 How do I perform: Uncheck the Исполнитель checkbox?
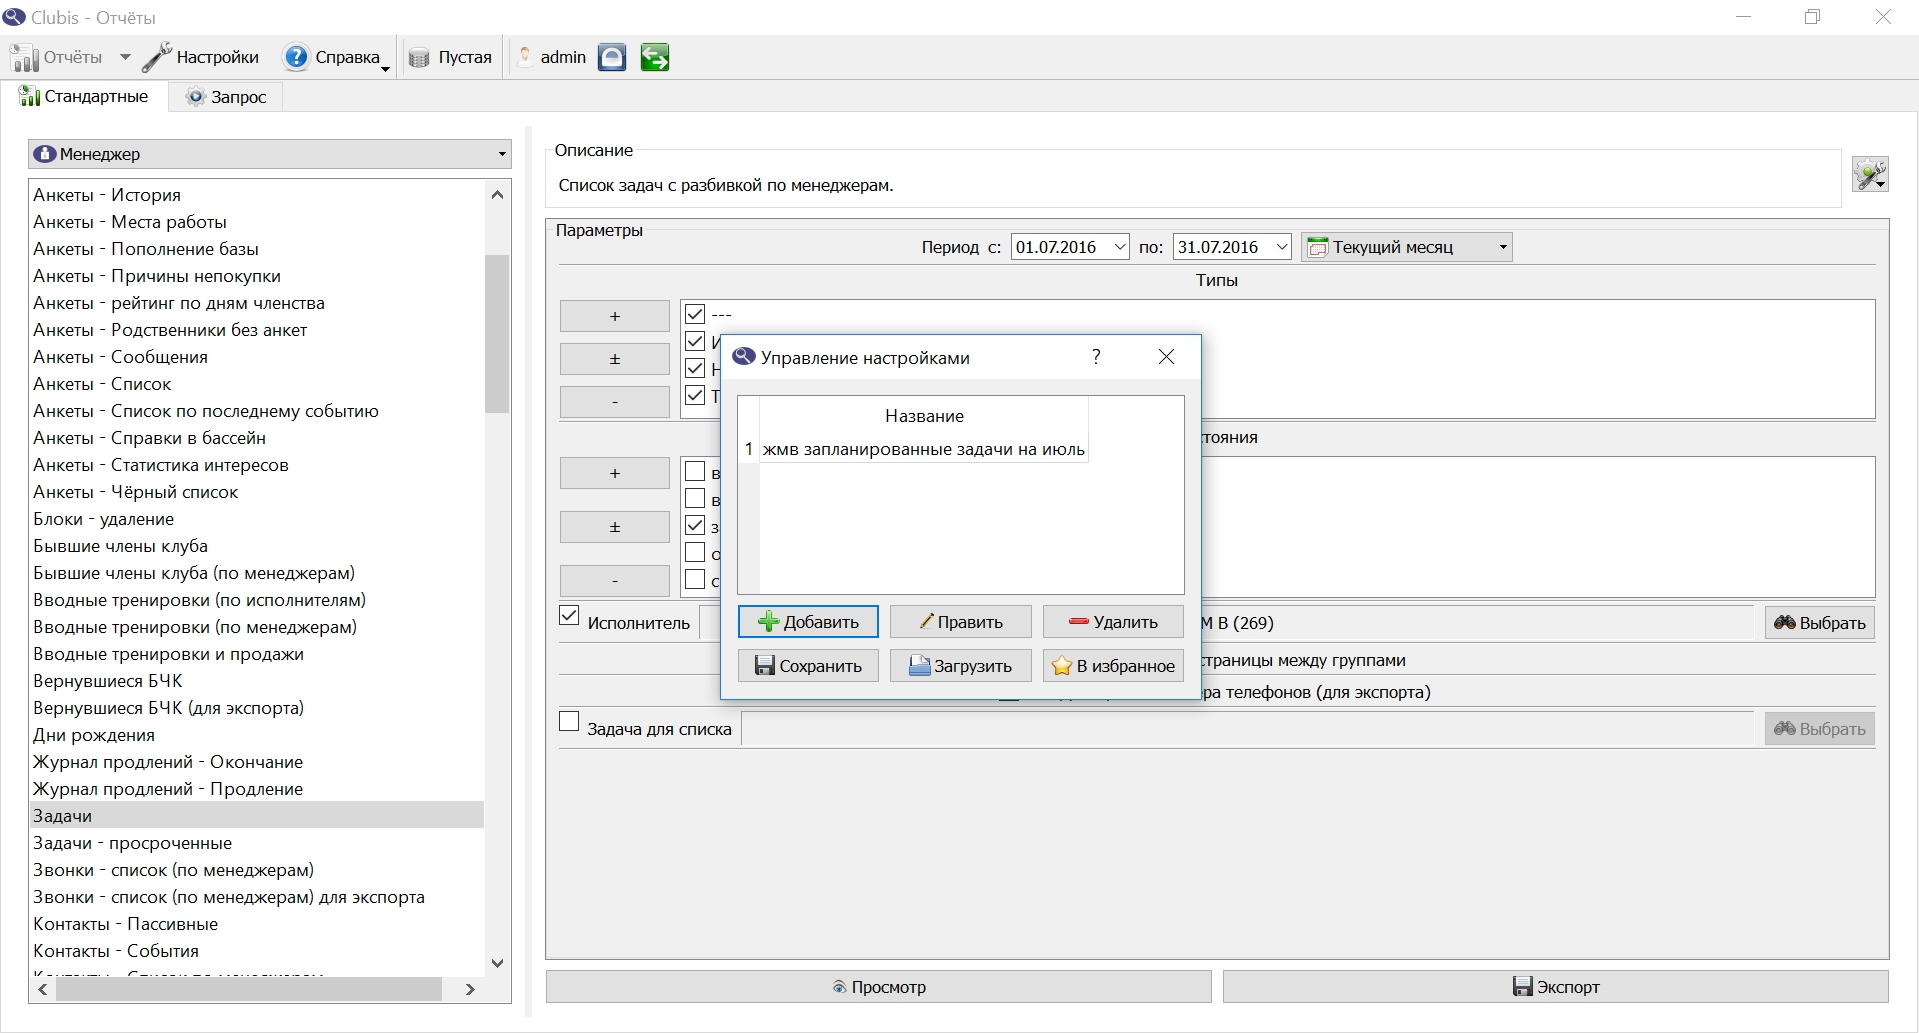[x=569, y=616]
